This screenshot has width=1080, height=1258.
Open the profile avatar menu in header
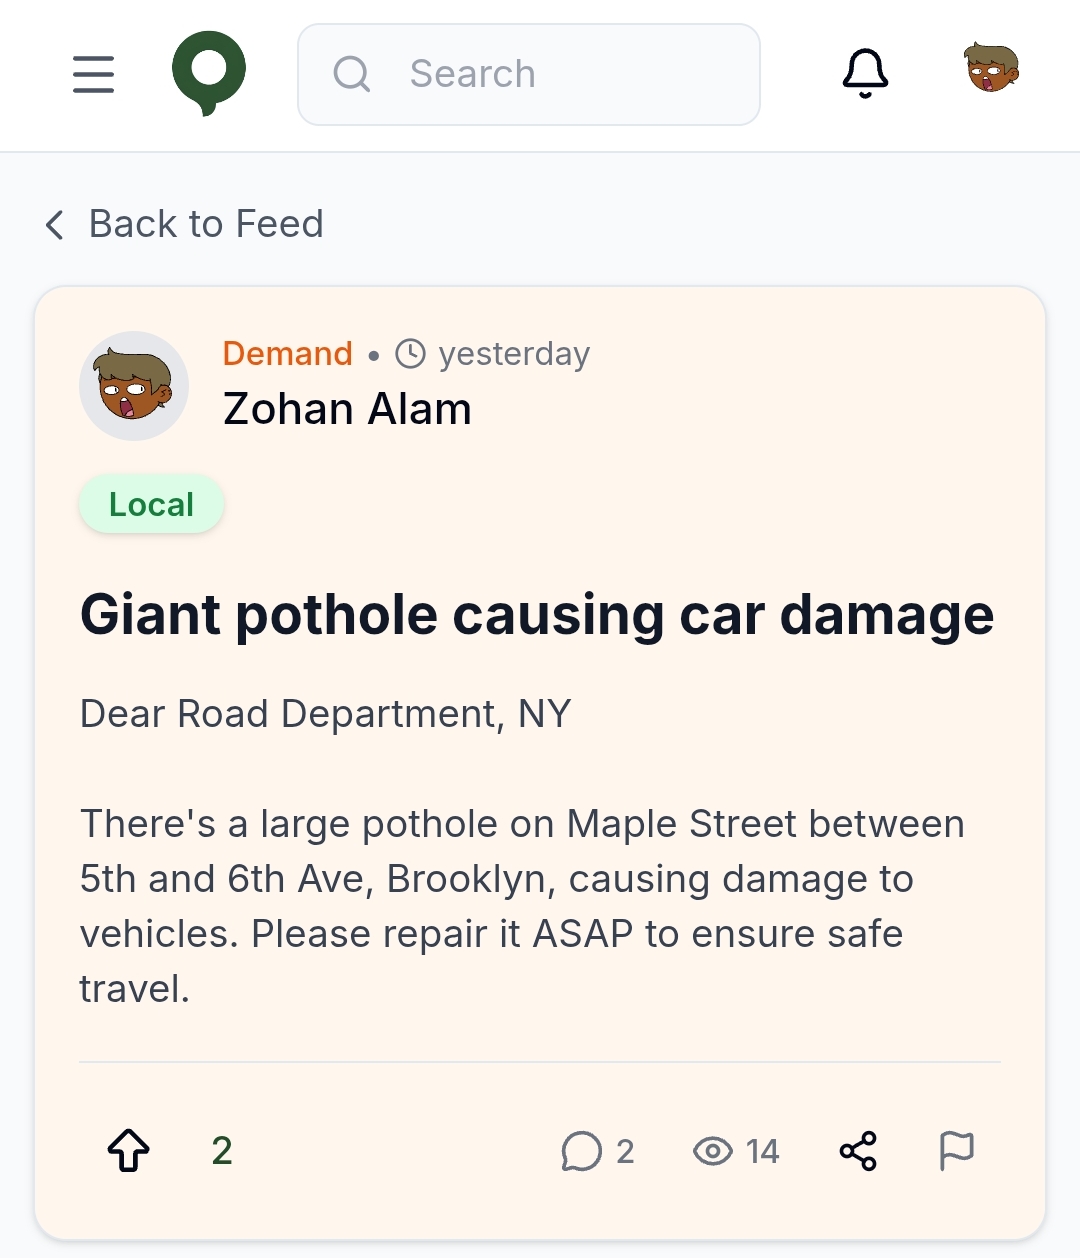tap(991, 69)
